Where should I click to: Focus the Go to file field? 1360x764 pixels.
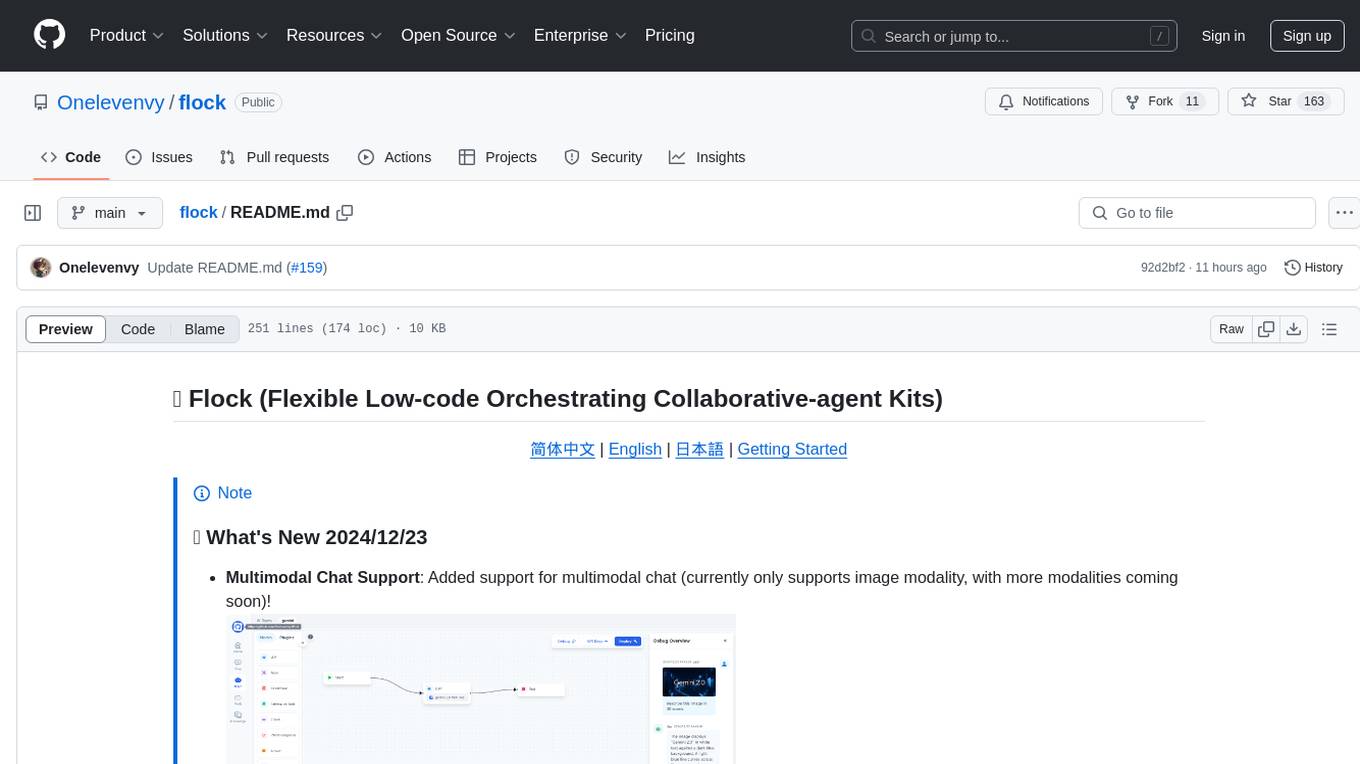(1197, 213)
